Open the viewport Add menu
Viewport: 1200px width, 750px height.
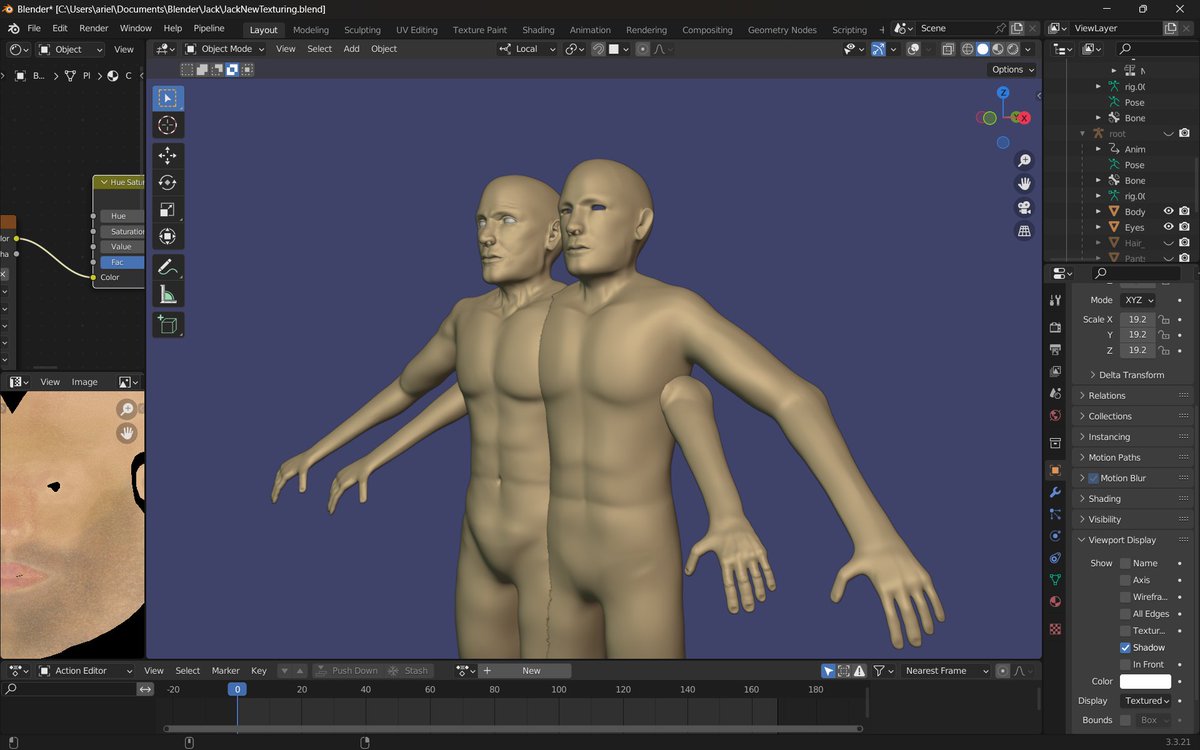coord(351,49)
